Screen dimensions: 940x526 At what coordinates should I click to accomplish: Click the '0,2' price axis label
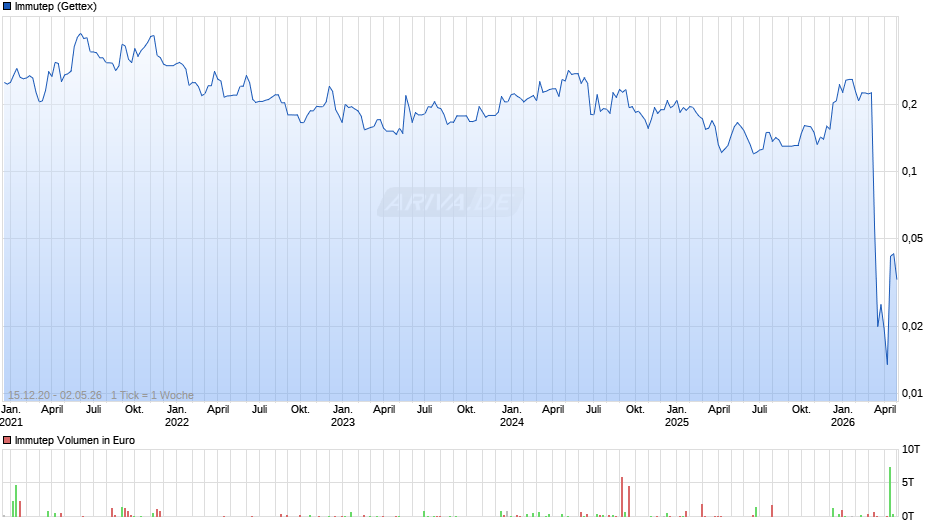(909, 104)
